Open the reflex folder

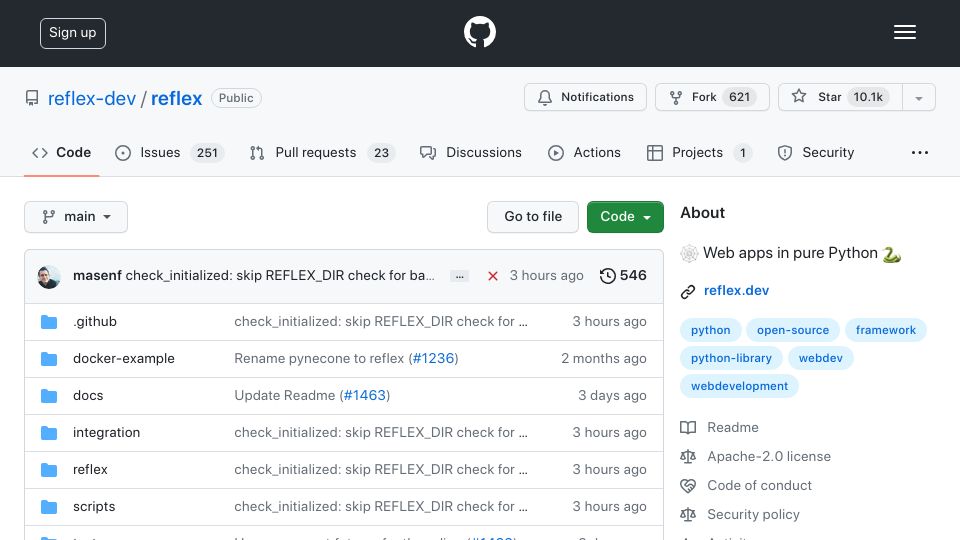pos(90,470)
